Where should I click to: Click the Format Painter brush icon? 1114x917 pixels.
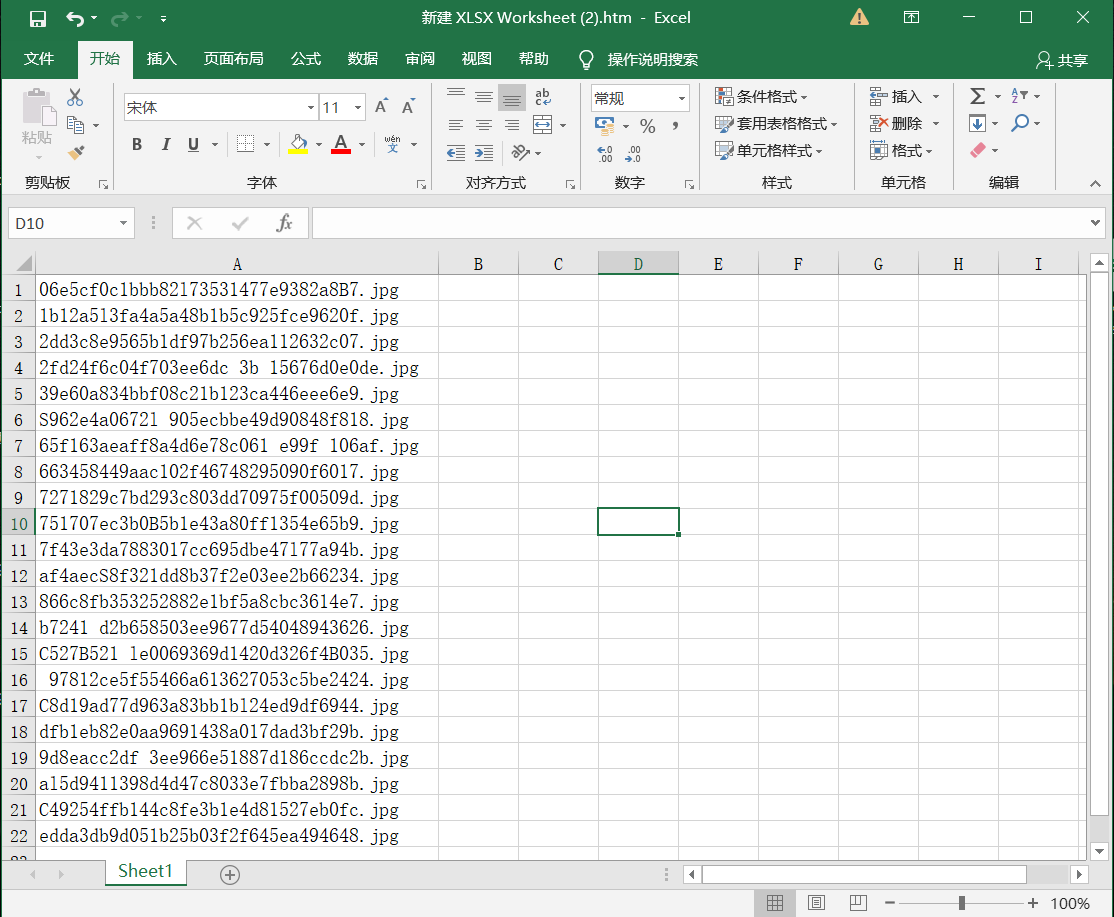76,152
